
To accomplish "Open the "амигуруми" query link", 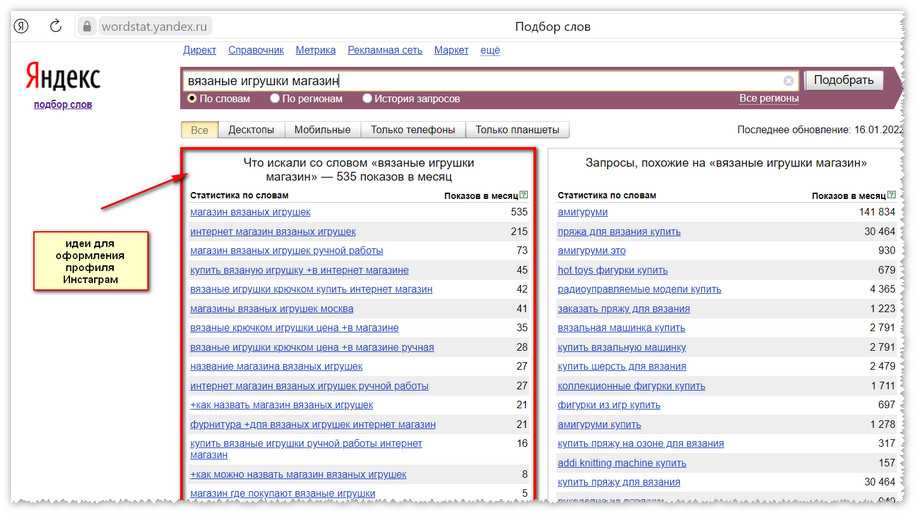I will [x=582, y=212].
